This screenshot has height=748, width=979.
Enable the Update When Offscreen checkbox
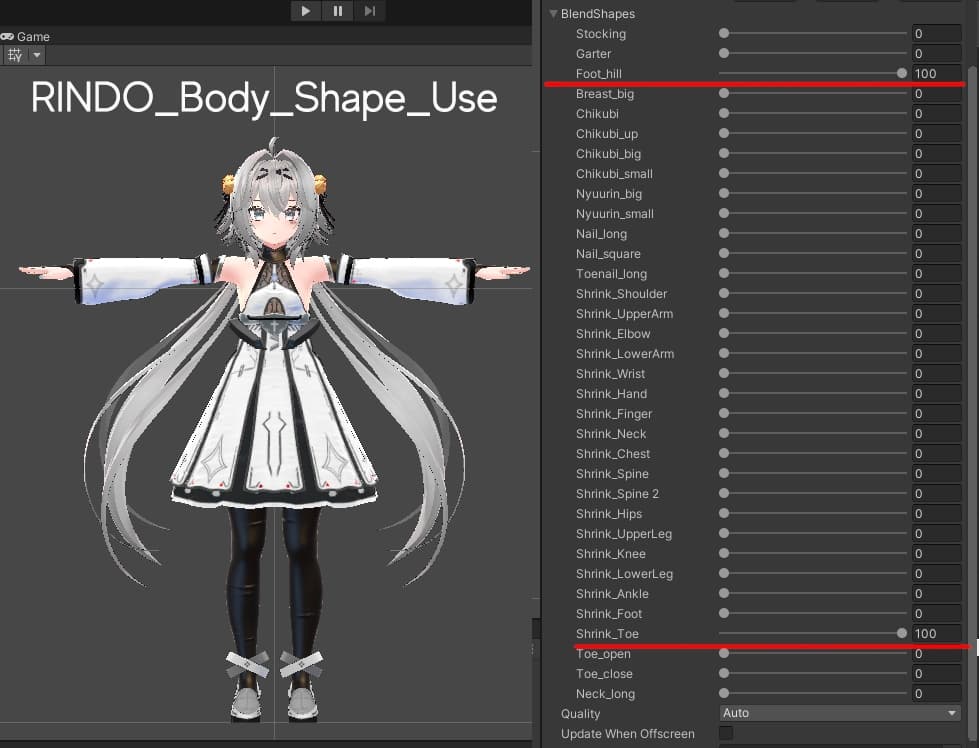pyautogui.click(x=727, y=733)
